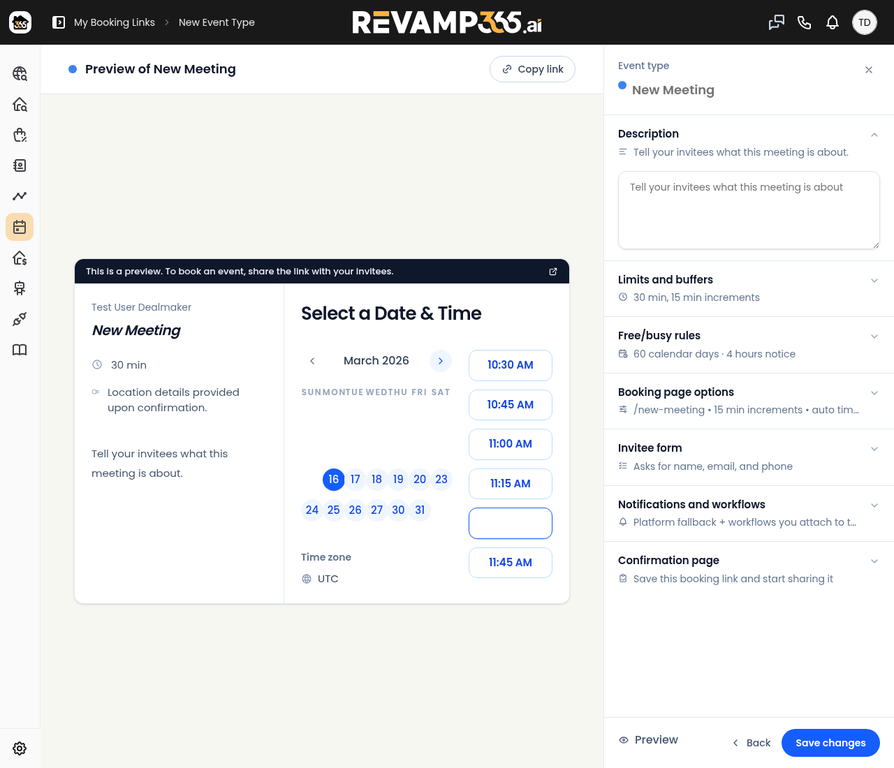Open preview in new window icon
The width and height of the screenshot is (894, 768).
(x=552, y=271)
